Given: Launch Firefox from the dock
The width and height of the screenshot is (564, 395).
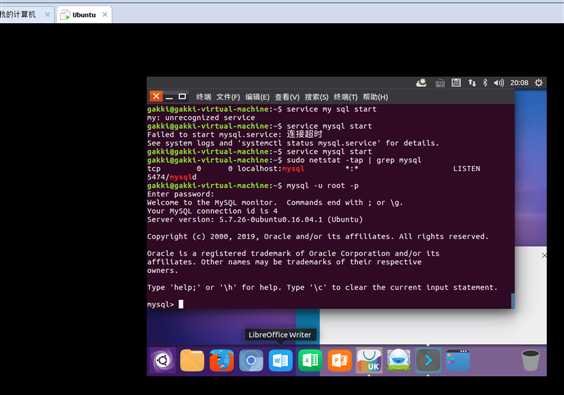Looking at the screenshot, I should (x=222, y=360).
